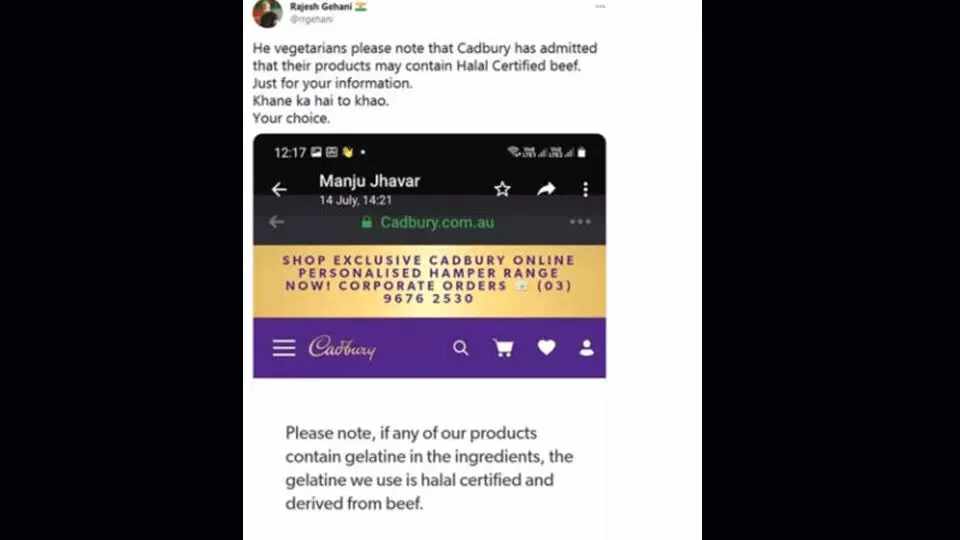960x540 pixels.
Task: Open the Cadbury hamburger menu
Action: tap(284, 348)
